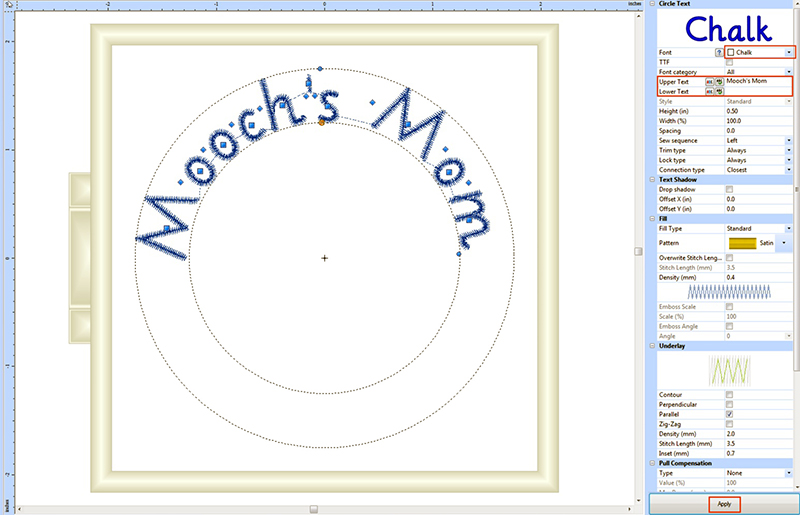Uncheck the Parallel underlay checkbox
The image size is (800, 515).
730,414
